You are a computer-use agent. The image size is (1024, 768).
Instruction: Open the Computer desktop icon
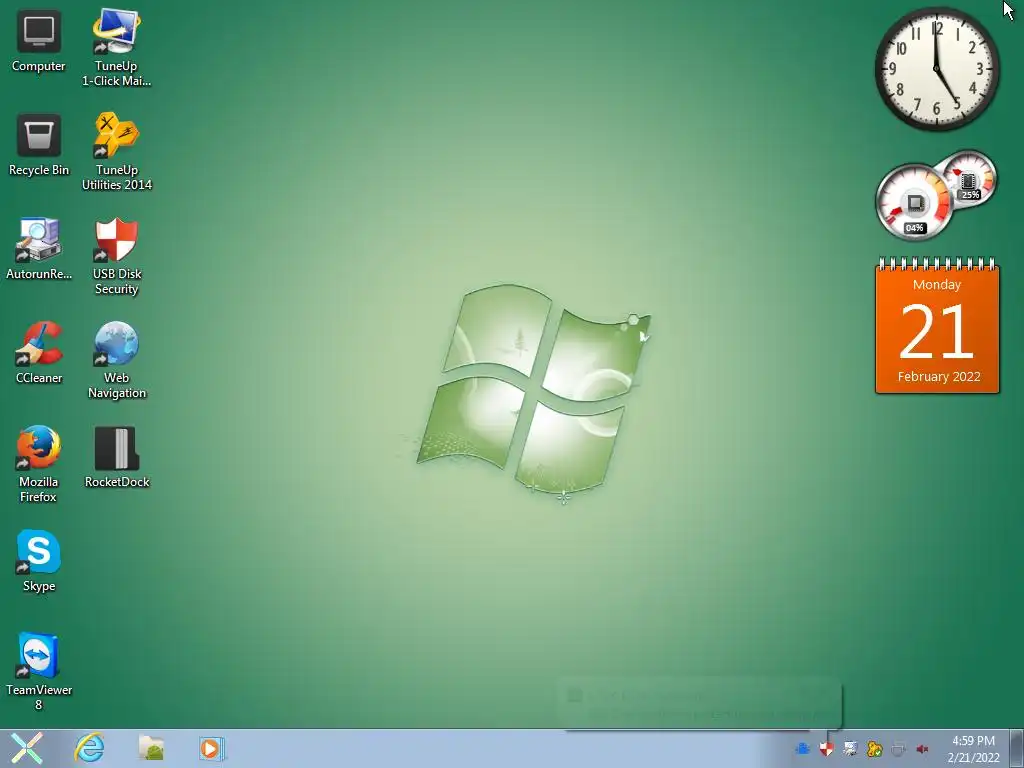39,41
